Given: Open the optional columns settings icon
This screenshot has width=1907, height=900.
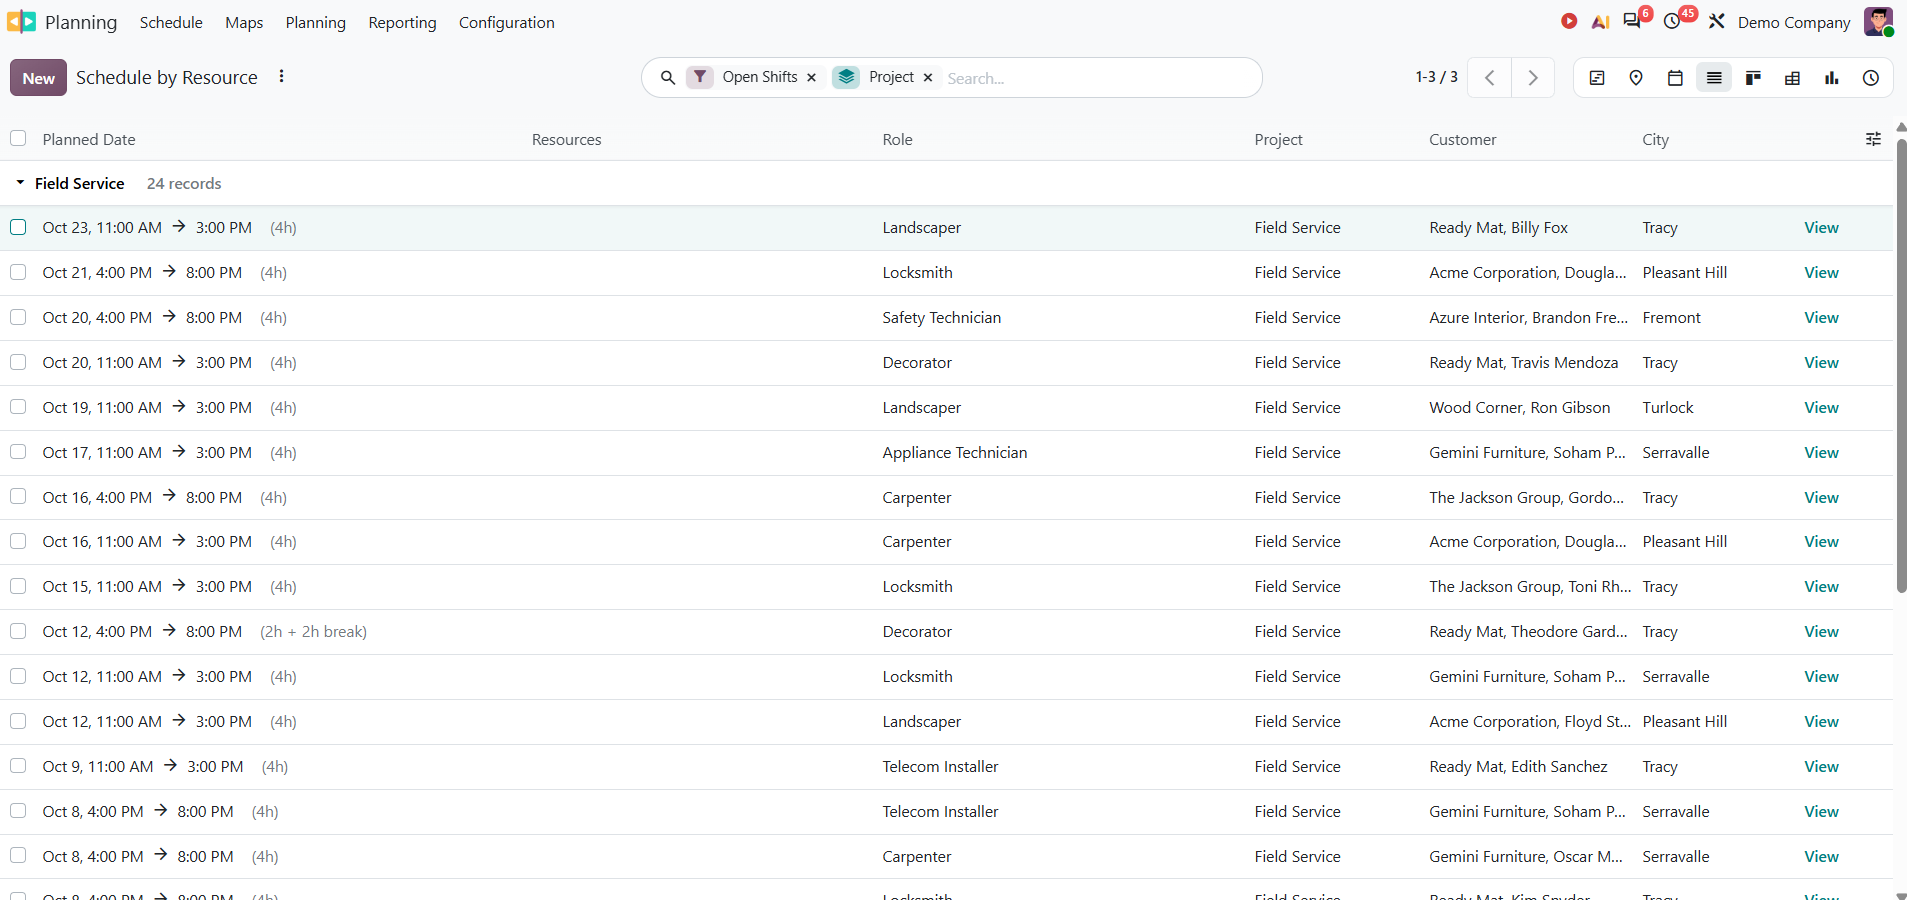Looking at the screenshot, I should tap(1873, 139).
